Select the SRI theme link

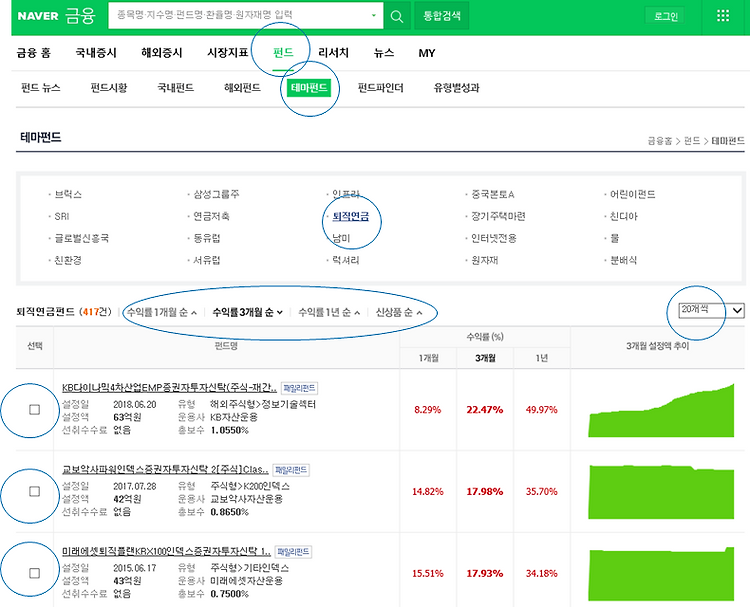(62, 217)
